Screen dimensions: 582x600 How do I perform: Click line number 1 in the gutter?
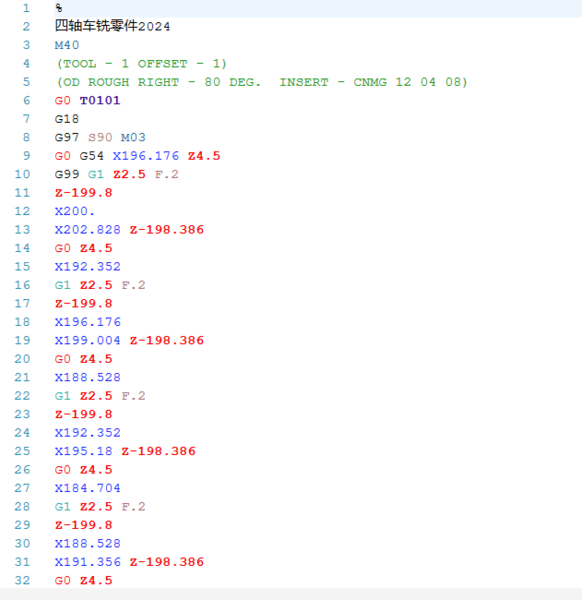pos(26,8)
